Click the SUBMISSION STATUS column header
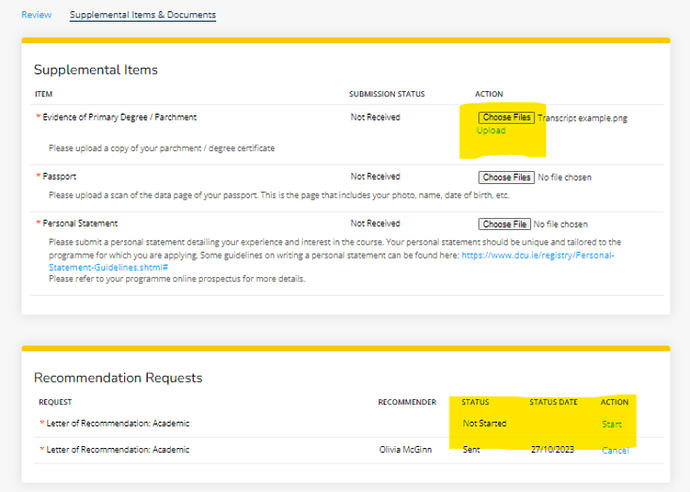Screen dimensions: 690x492 (x=386, y=94)
